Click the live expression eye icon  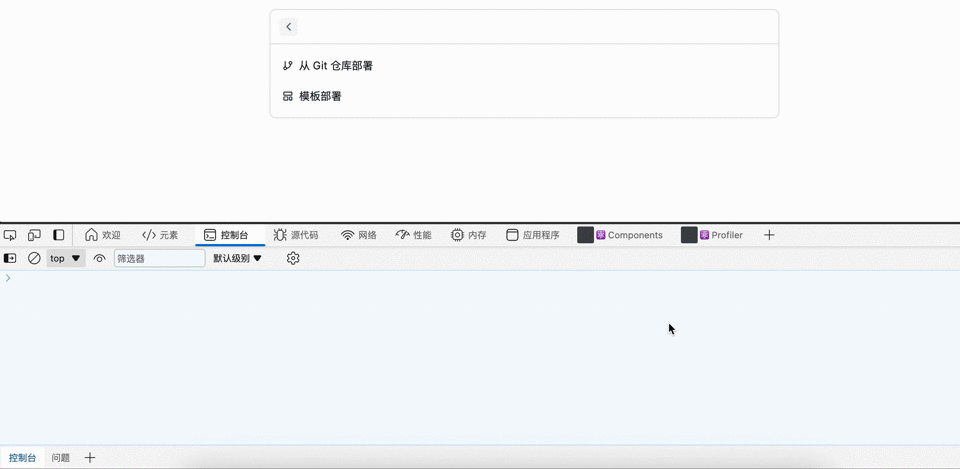pyautogui.click(x=100, y=258)
